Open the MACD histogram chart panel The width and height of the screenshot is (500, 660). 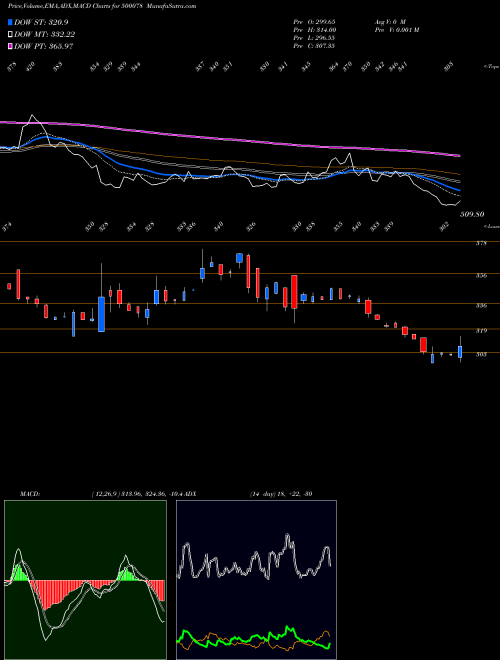pyautogui.click(x=85, y=580)
